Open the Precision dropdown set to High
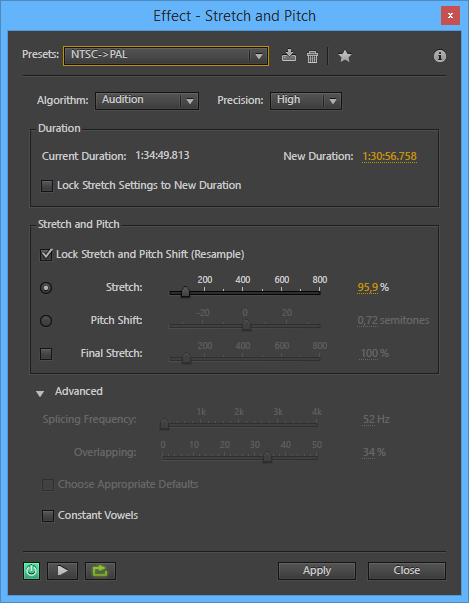The height and width of the screenshot is (603, 469). point(306,101)
